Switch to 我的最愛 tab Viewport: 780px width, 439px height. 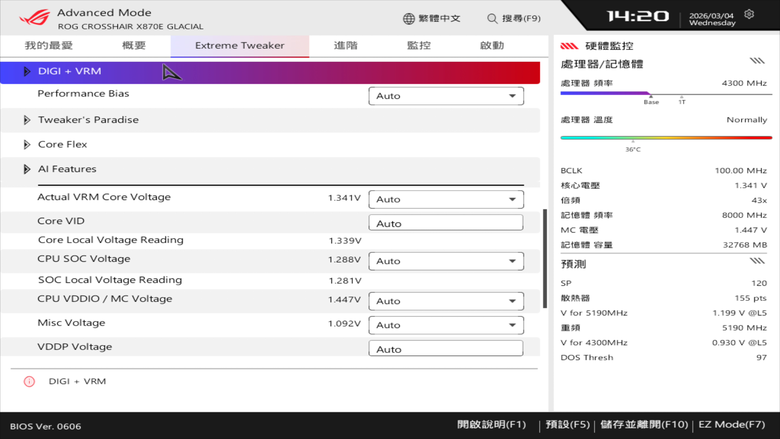click(x=49, y=46)
